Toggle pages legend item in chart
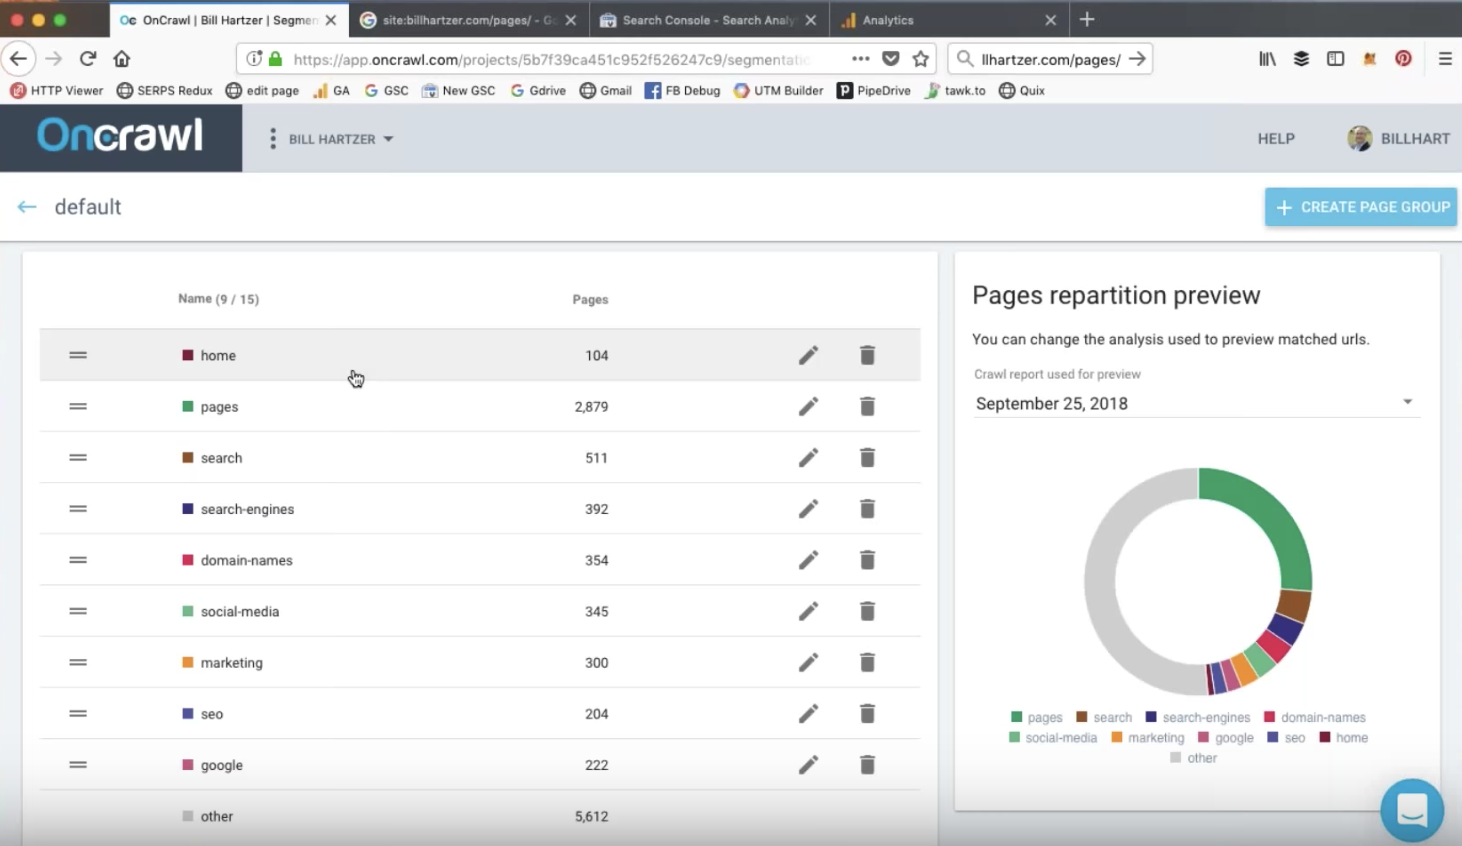 [x=1036, y=717]
